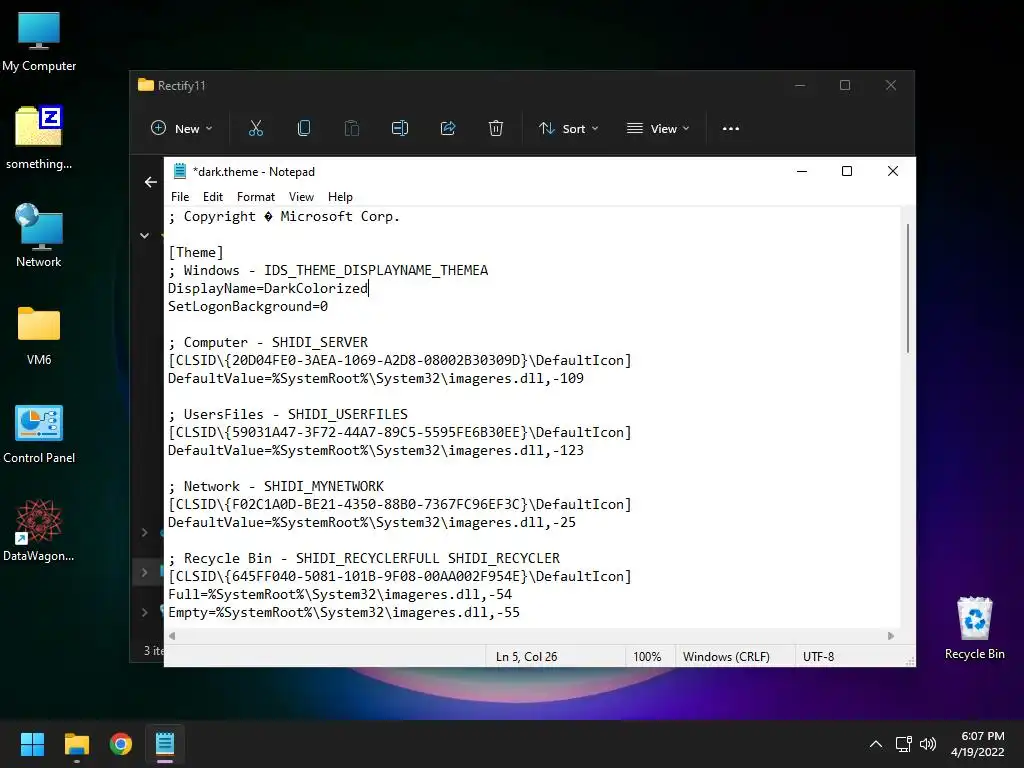Open Notepad Format menu
Image resolution: width=1024 pixels, height=768 pixels.
click(x=255, y=197)
